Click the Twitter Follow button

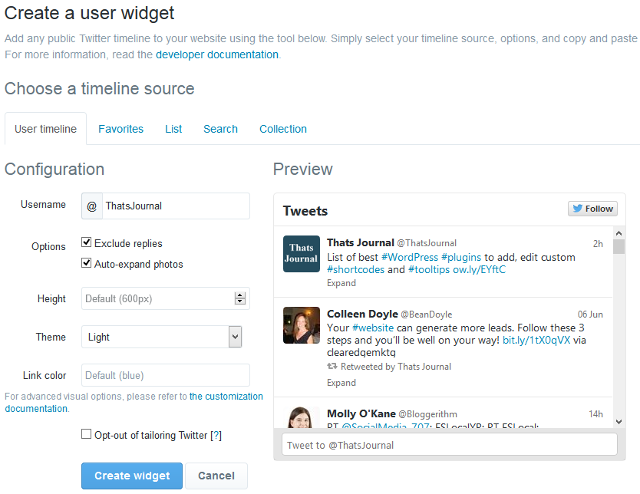pyautogui.click(x=593, y=209)
